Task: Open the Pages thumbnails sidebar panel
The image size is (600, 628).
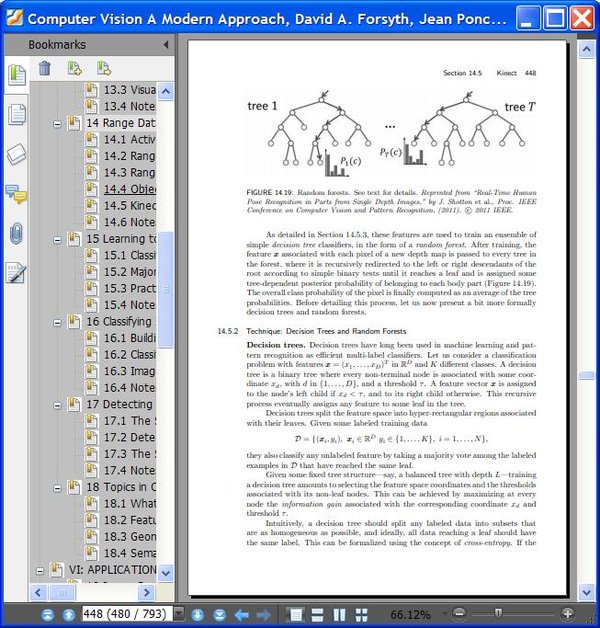Action: 17,114
